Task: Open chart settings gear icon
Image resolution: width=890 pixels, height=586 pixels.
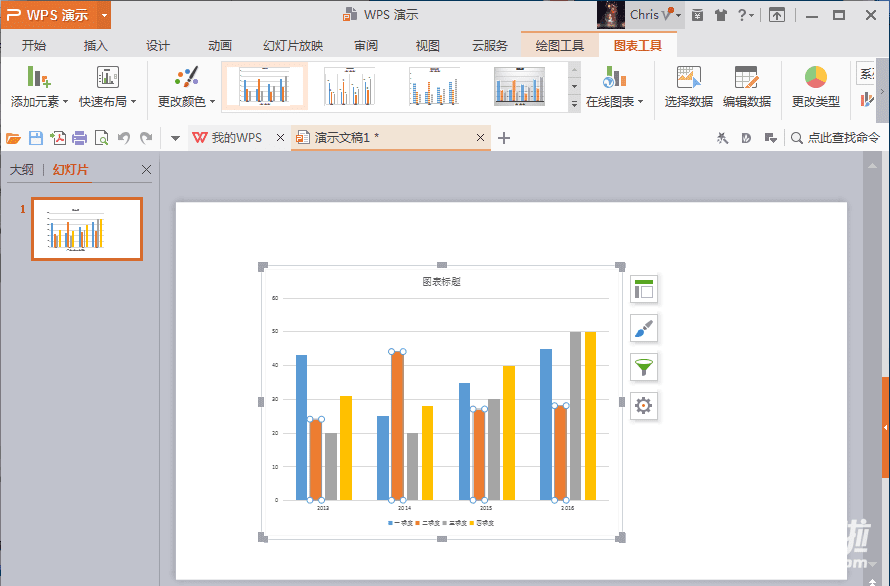Action: coord(644,405)
